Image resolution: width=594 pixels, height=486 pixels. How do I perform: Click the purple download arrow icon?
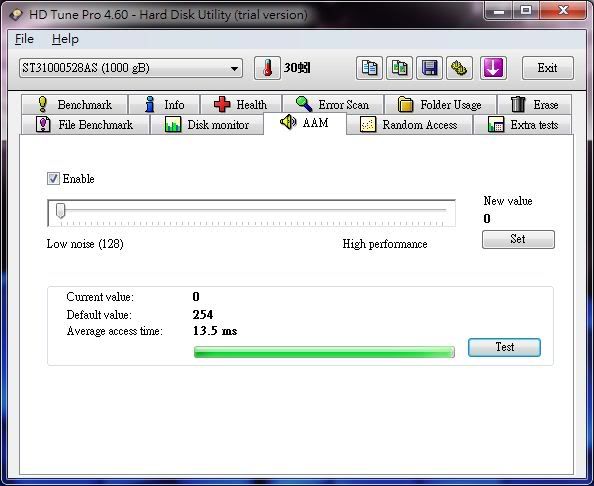point(493,68)
